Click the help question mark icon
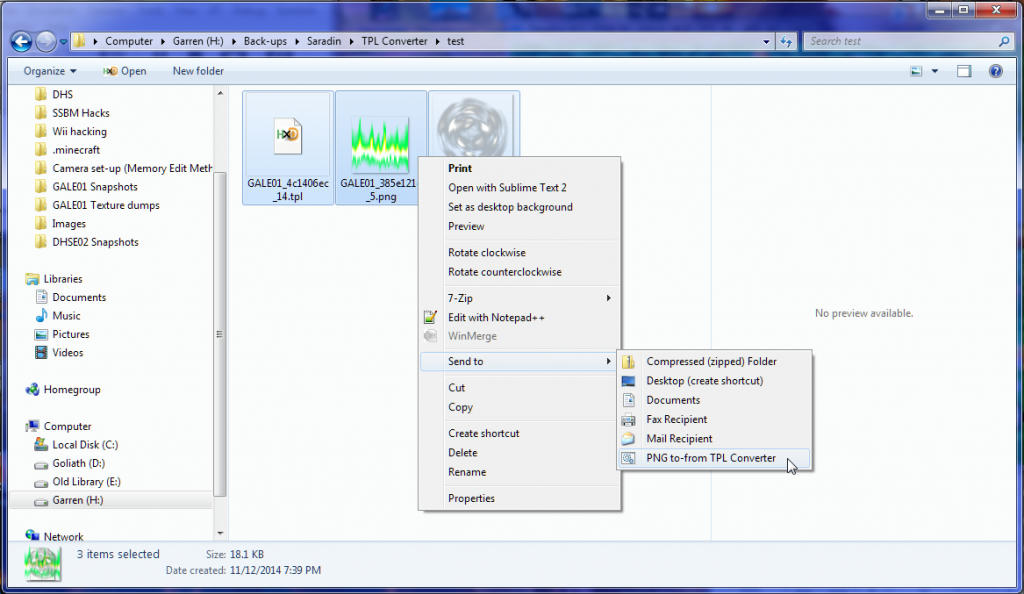The width and height of the screenshot is (1024, 594). click(995, 71)
